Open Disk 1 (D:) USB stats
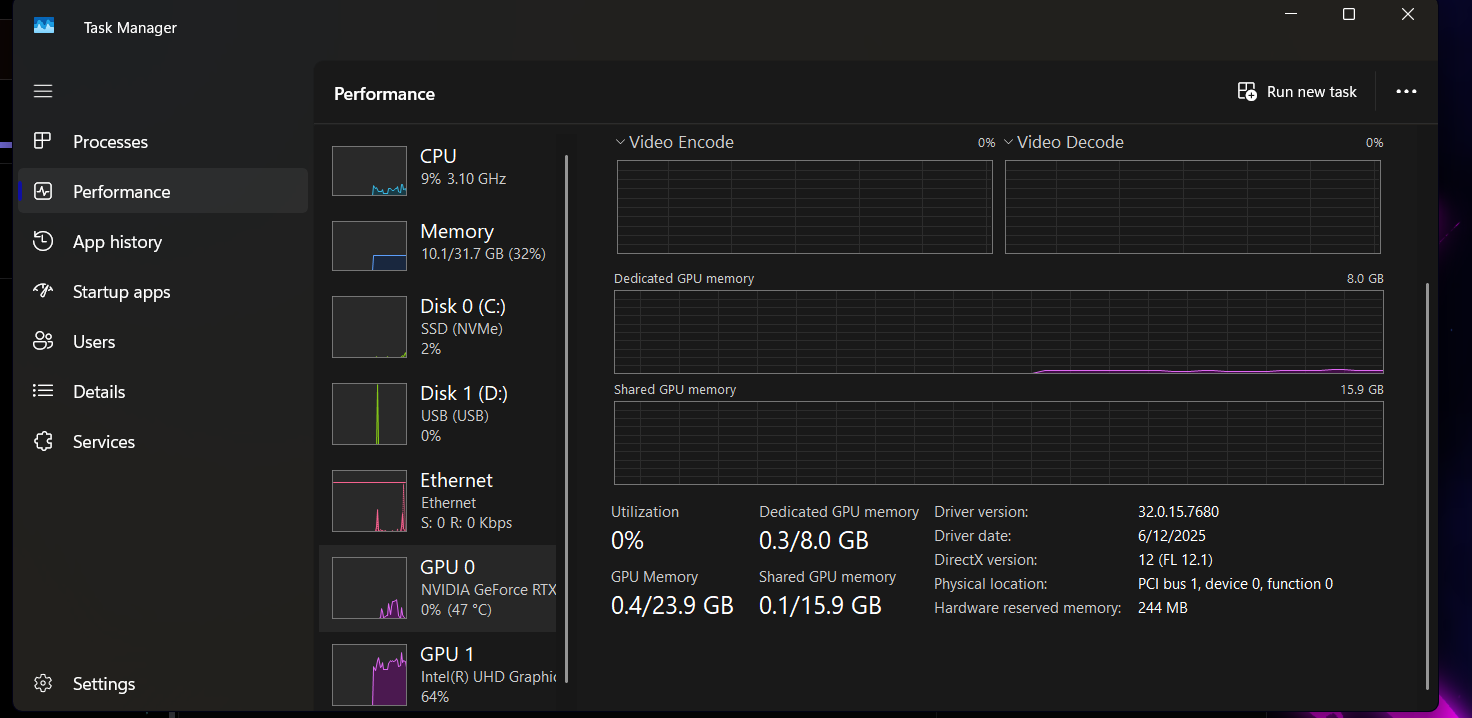The height and width of the screenshot is (718, 1472). click(440, 414)
